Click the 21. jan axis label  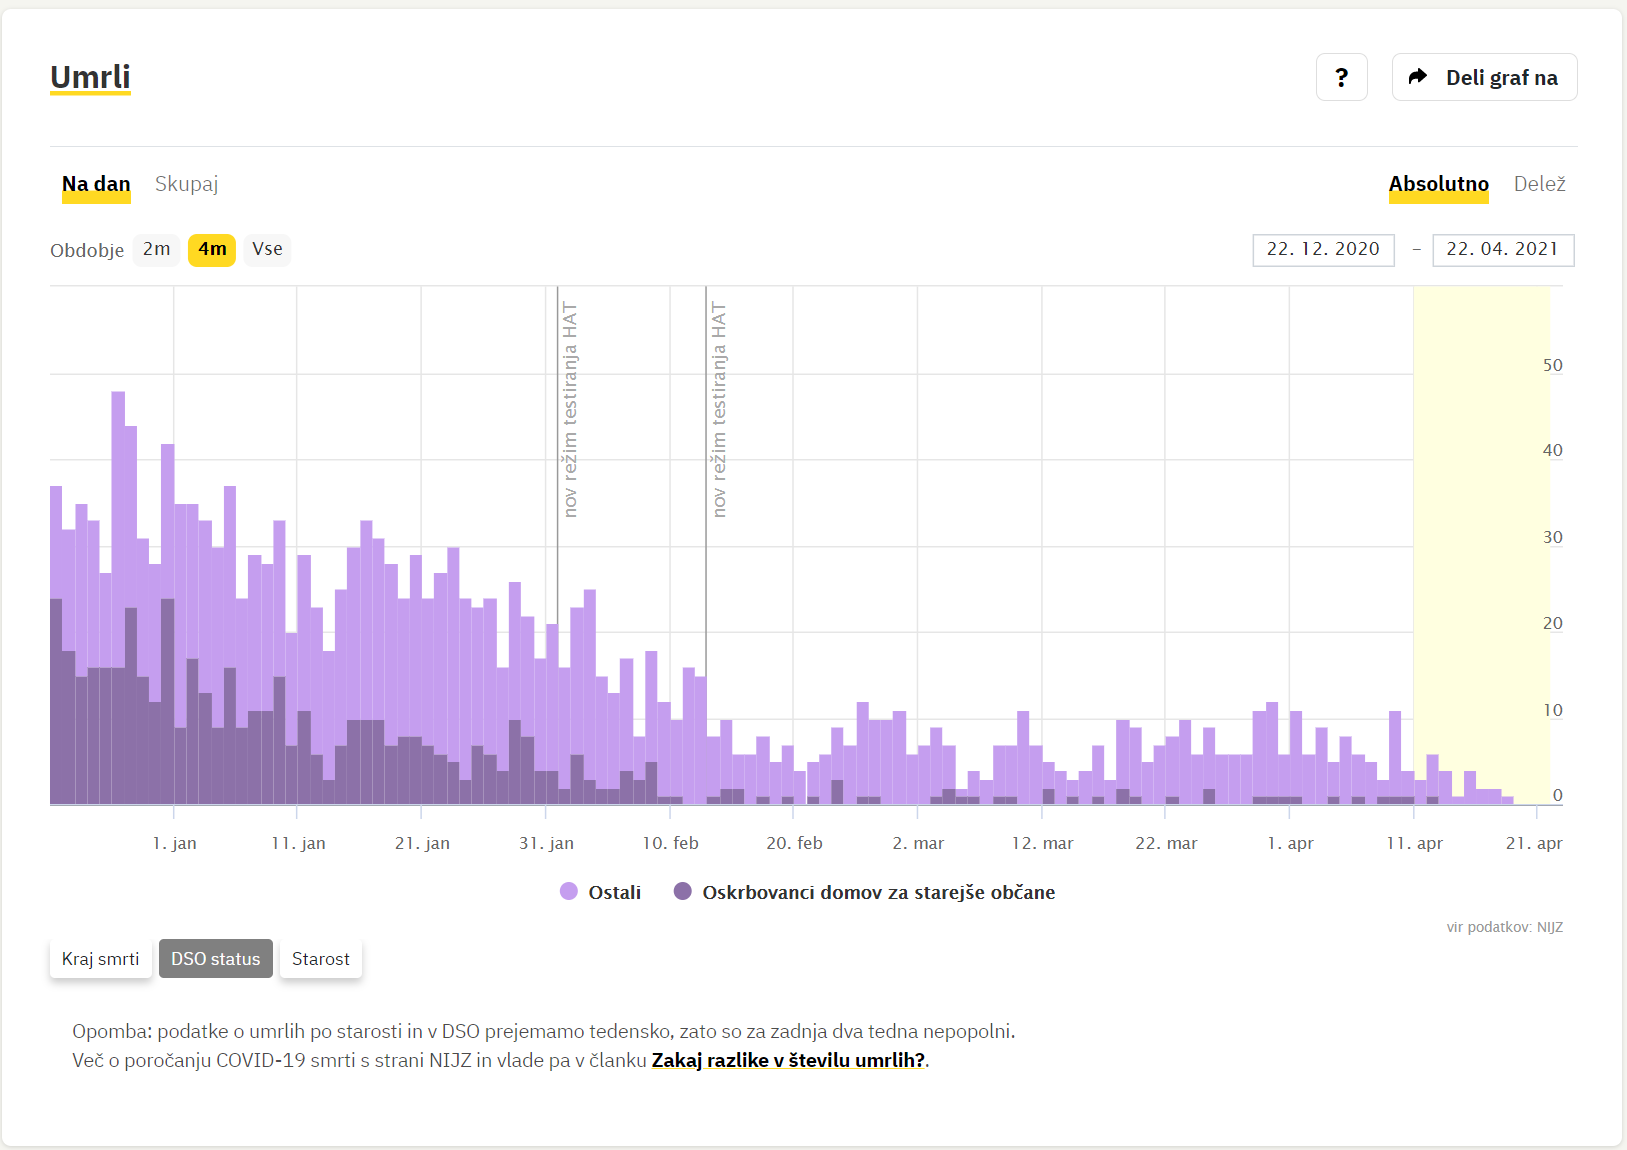422,843
